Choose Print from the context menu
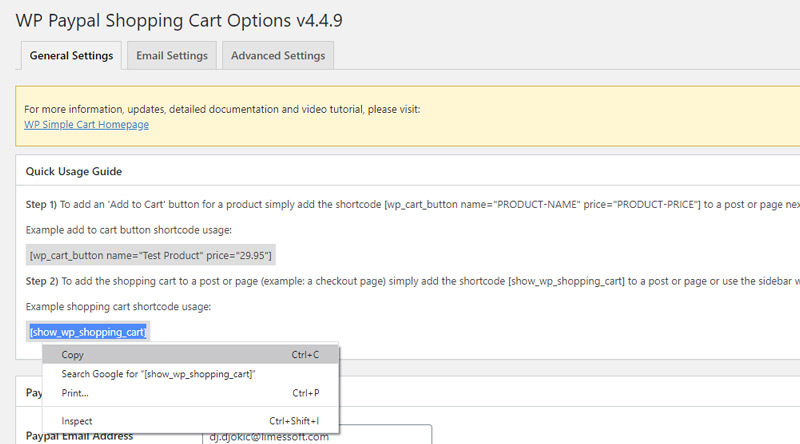 tap(190, 393)
